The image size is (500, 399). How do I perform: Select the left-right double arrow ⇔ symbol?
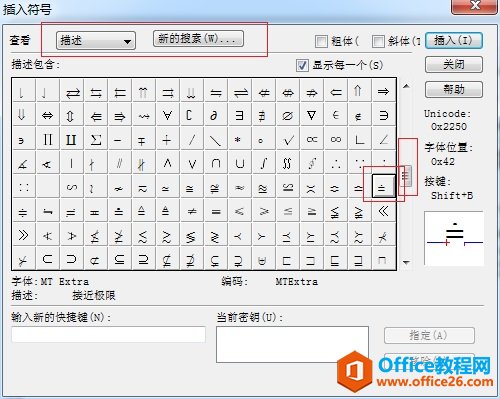[48, 115]
